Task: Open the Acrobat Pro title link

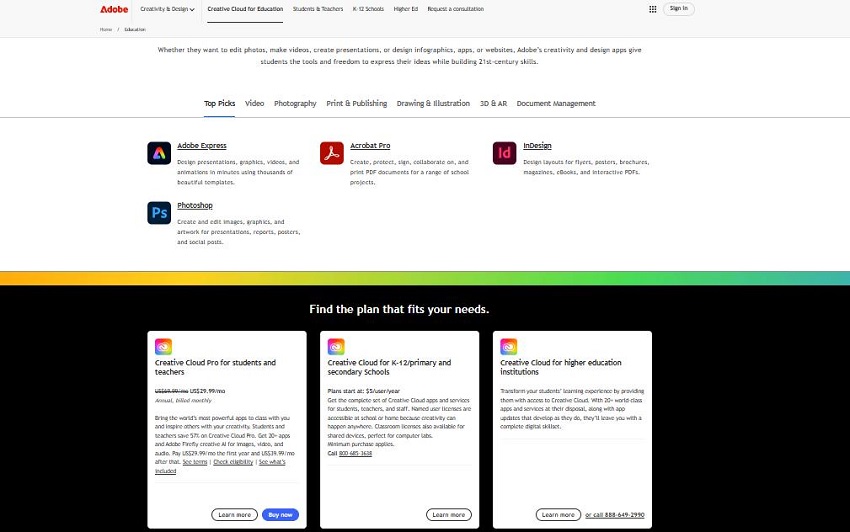Action: (370, 145)
